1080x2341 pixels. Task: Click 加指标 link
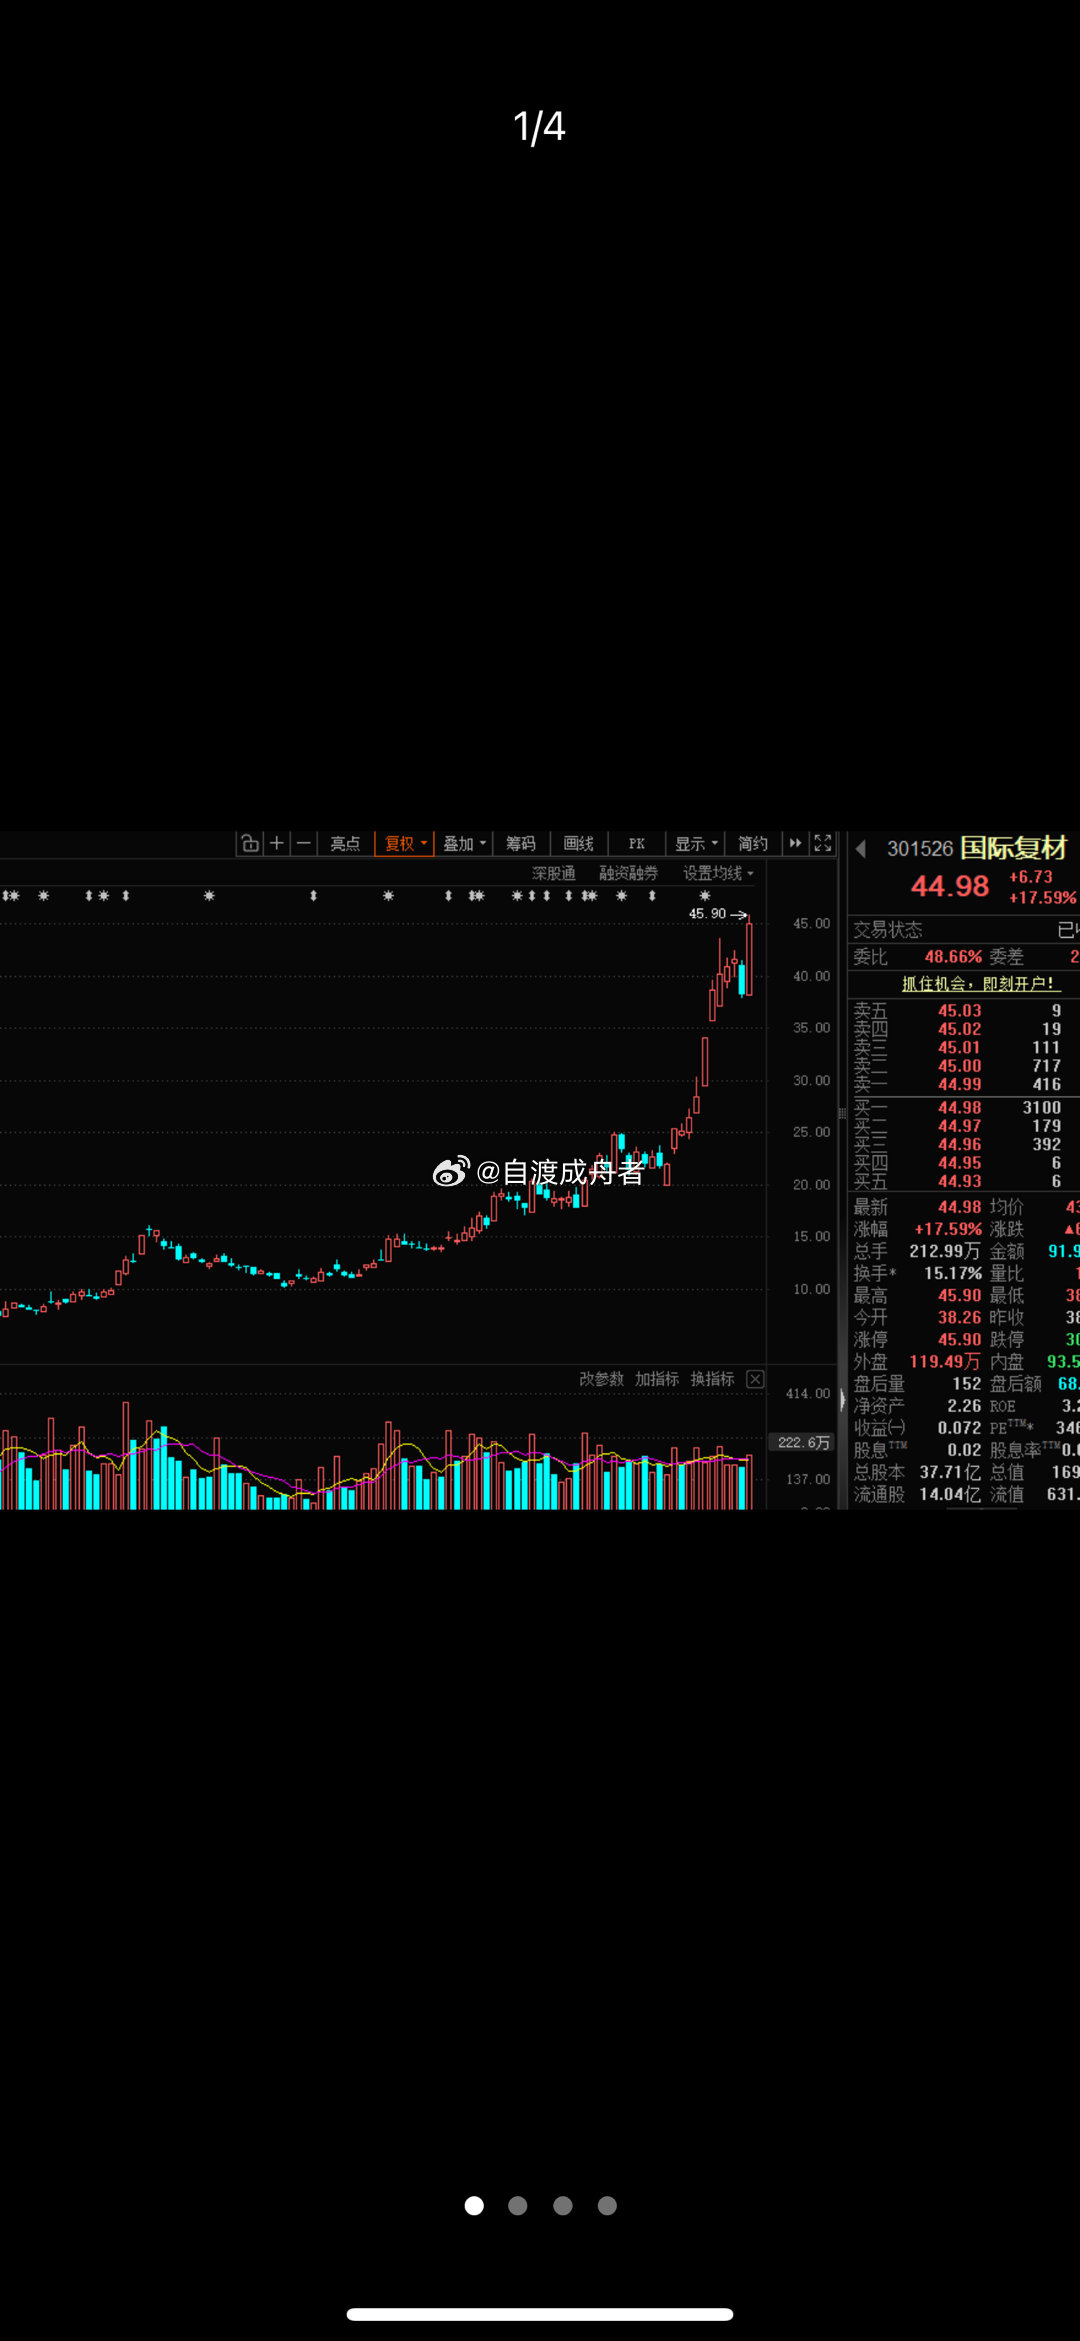[x=657, y=1379]
